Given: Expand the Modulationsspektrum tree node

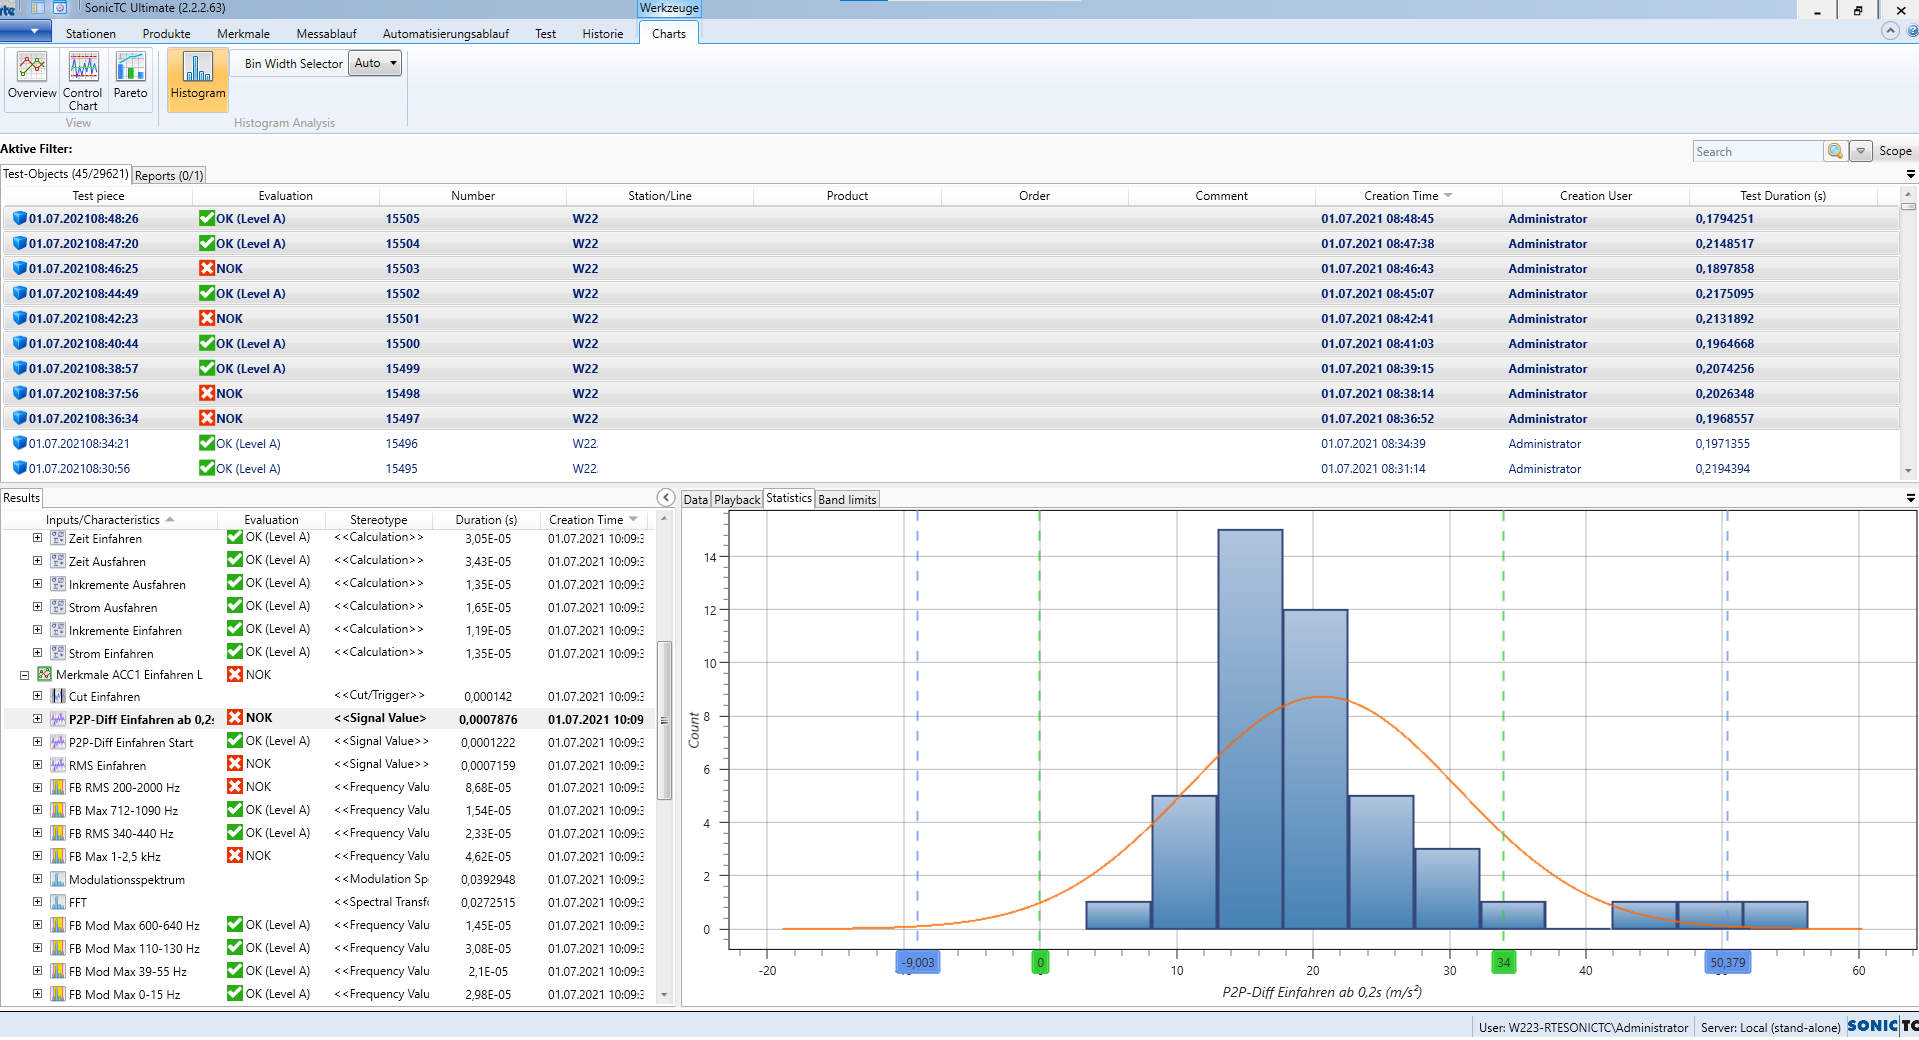Looking at the screenshot, I should [38, 879].
